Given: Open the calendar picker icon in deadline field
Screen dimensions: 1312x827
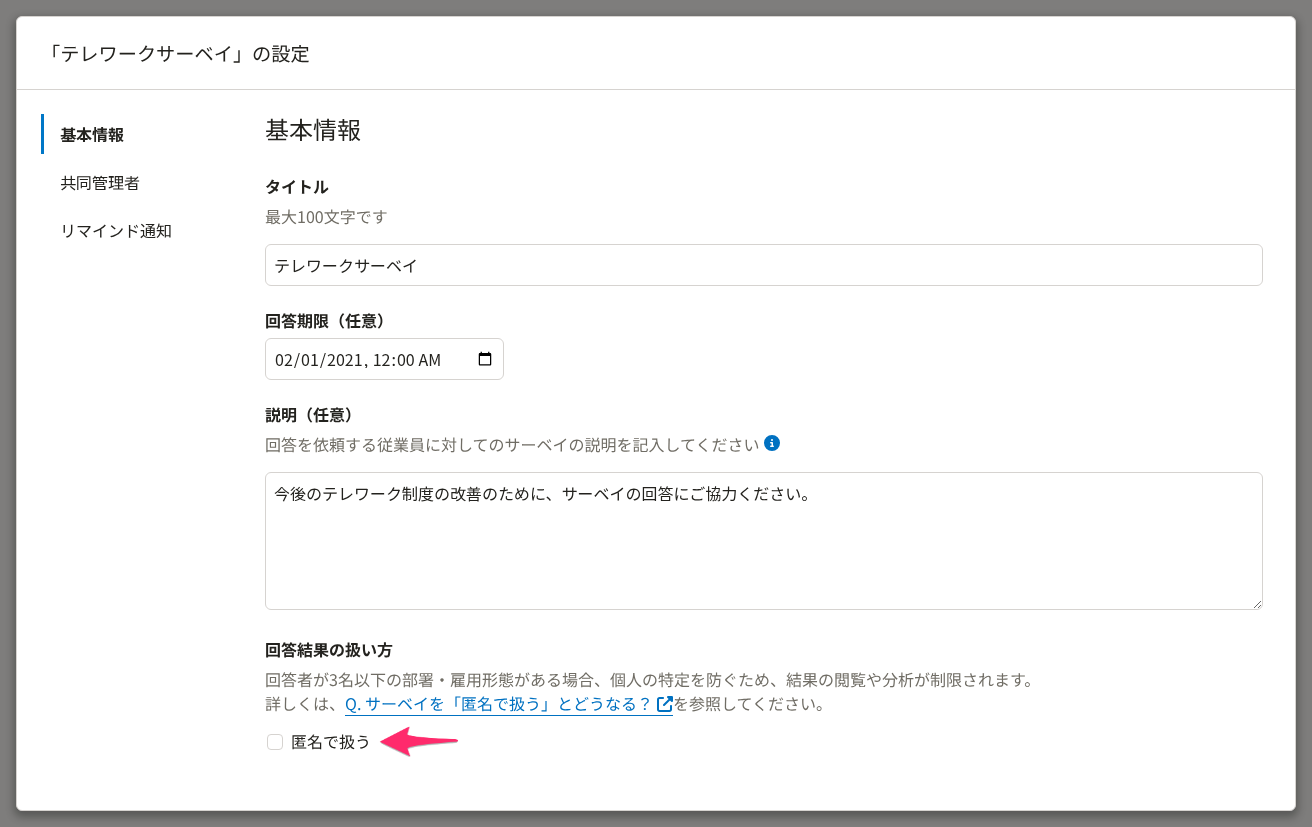Looking at the screenshot, I should click(485, 360).
